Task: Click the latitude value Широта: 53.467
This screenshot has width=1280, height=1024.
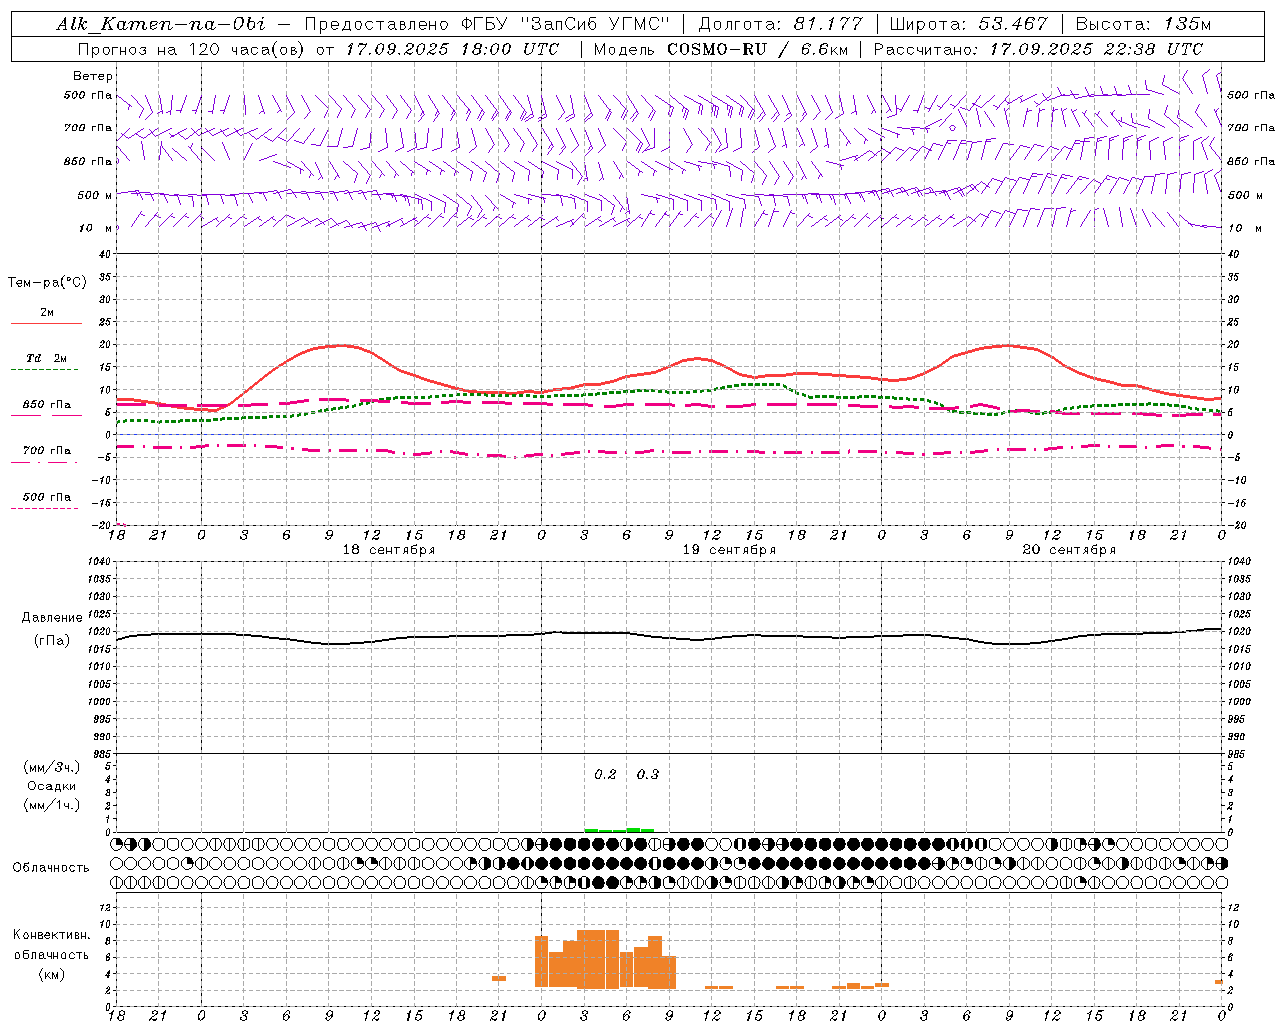Action: pyautogui.click(x=968, y=24)
